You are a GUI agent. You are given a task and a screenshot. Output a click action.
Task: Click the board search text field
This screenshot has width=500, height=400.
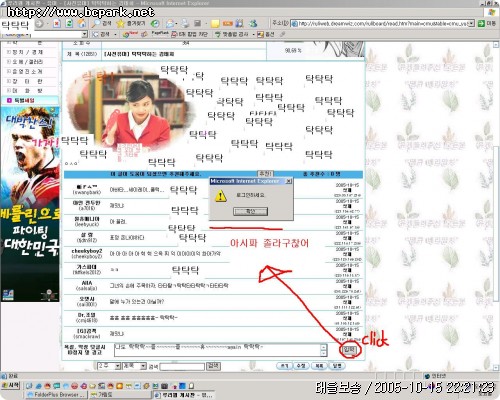point(182,367)
